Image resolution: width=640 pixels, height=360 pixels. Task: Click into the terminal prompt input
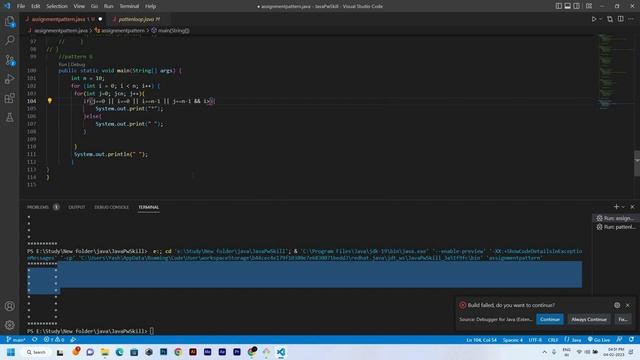(151, 331)
